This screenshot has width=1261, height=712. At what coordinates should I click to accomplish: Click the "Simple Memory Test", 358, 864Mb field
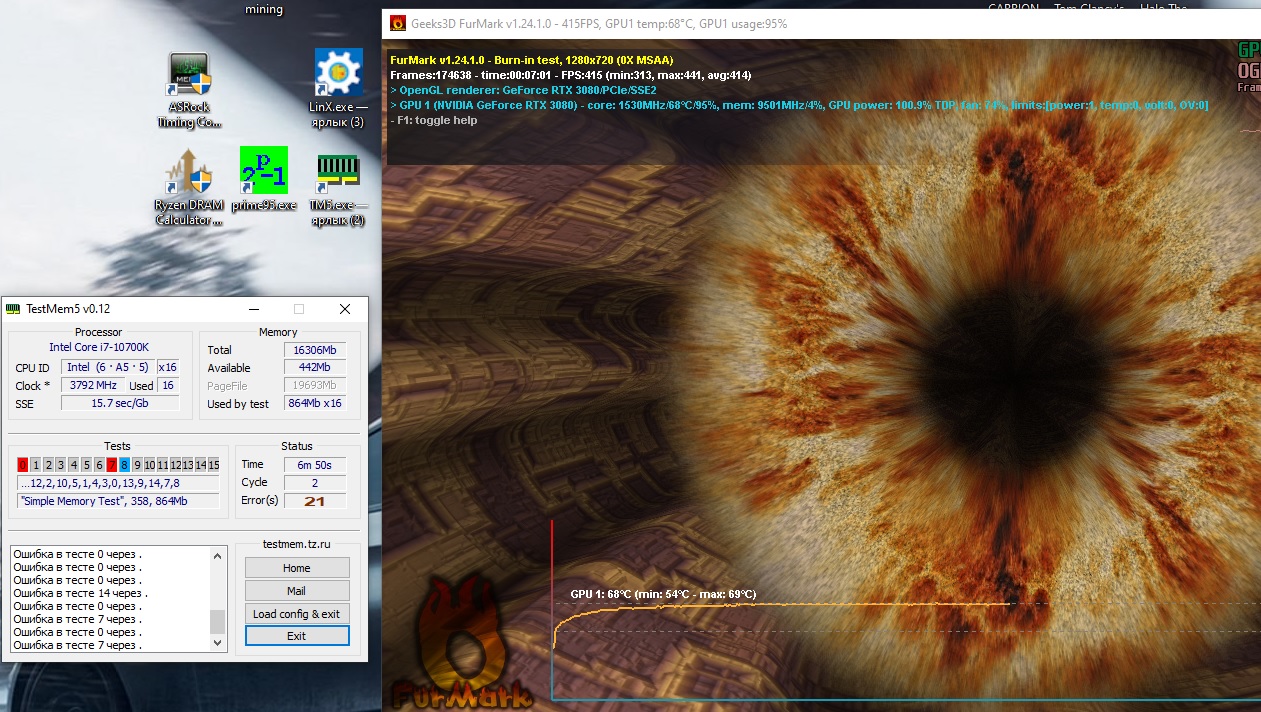pyautogui.click(x=118, y=501)
